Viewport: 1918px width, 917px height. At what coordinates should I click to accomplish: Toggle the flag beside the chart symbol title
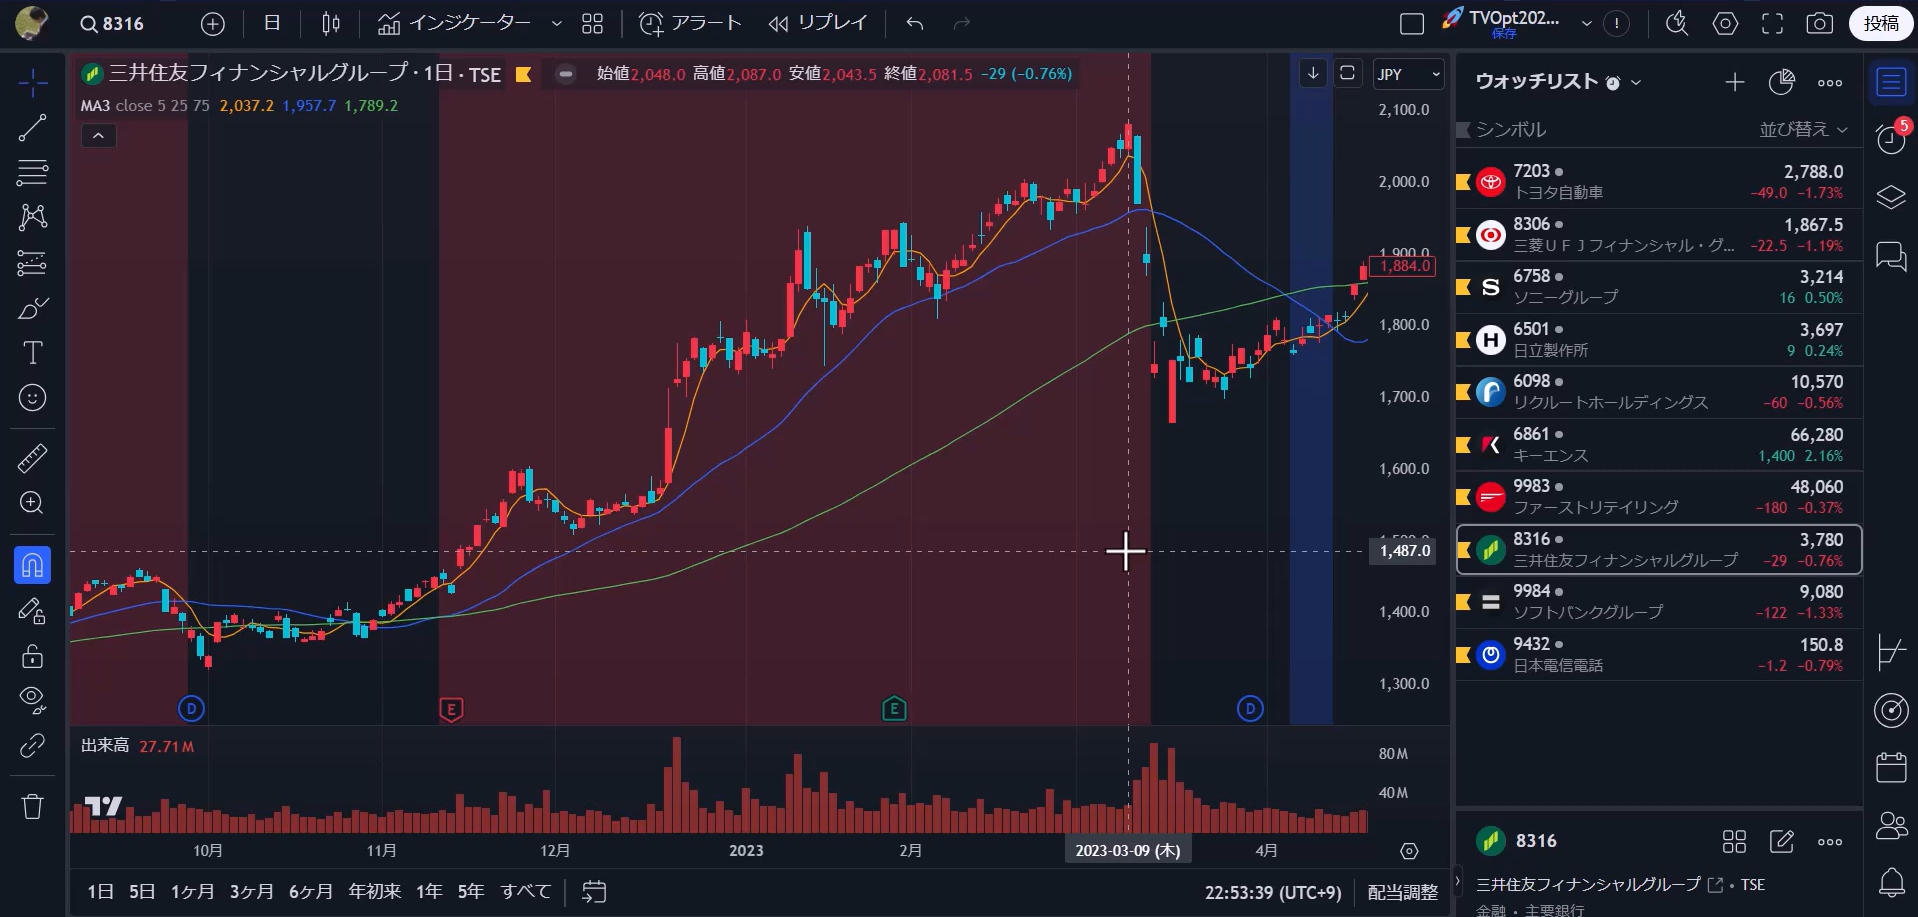[523, 74]
